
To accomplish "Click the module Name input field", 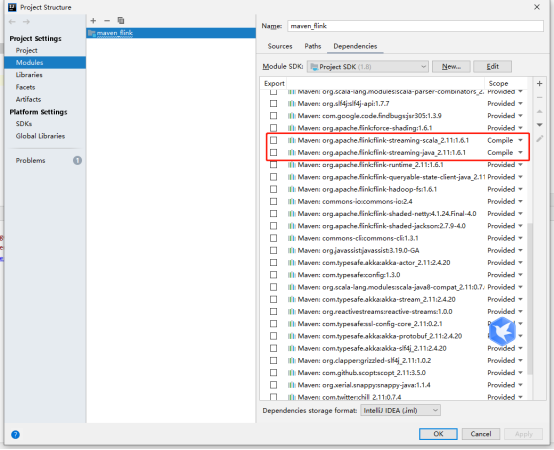I will tap(415, 26).
